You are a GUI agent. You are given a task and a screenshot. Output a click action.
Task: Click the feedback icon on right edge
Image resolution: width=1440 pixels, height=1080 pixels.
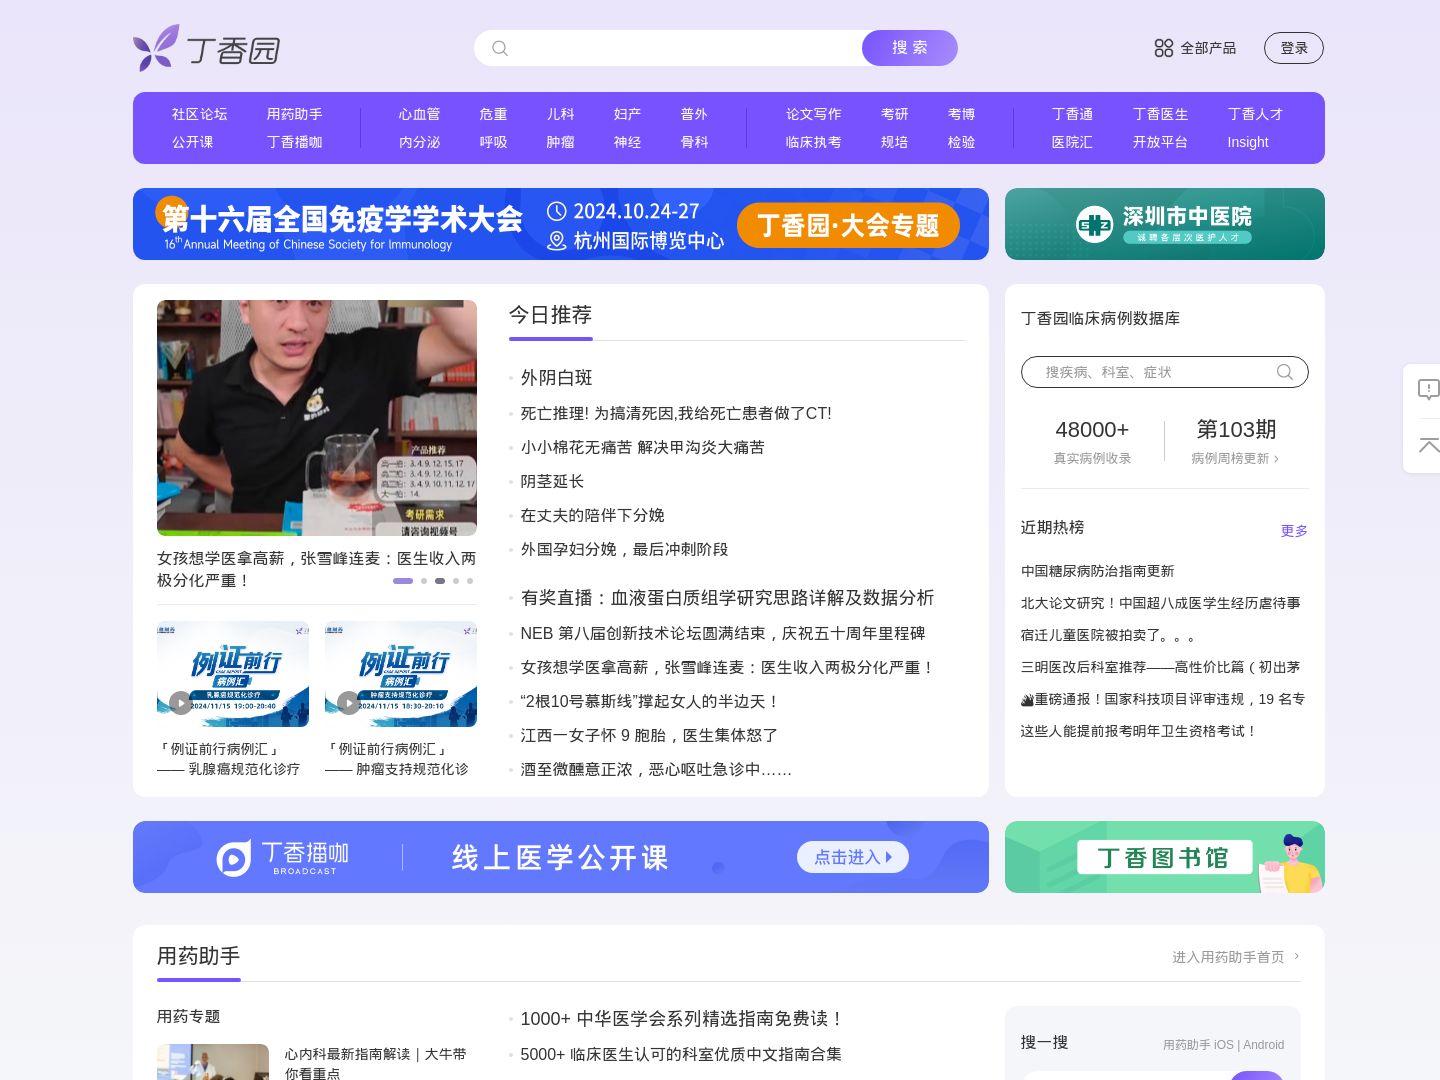tap(1429, 389)
